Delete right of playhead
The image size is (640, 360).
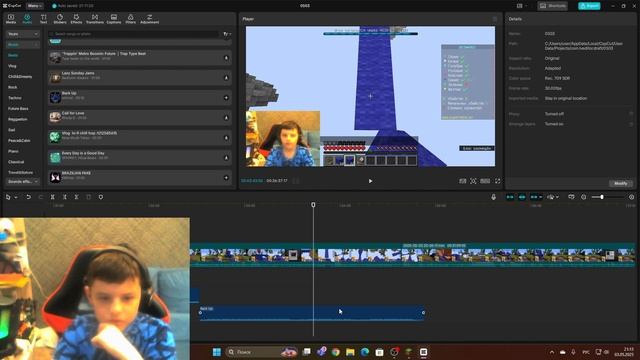tap(76, 197)
